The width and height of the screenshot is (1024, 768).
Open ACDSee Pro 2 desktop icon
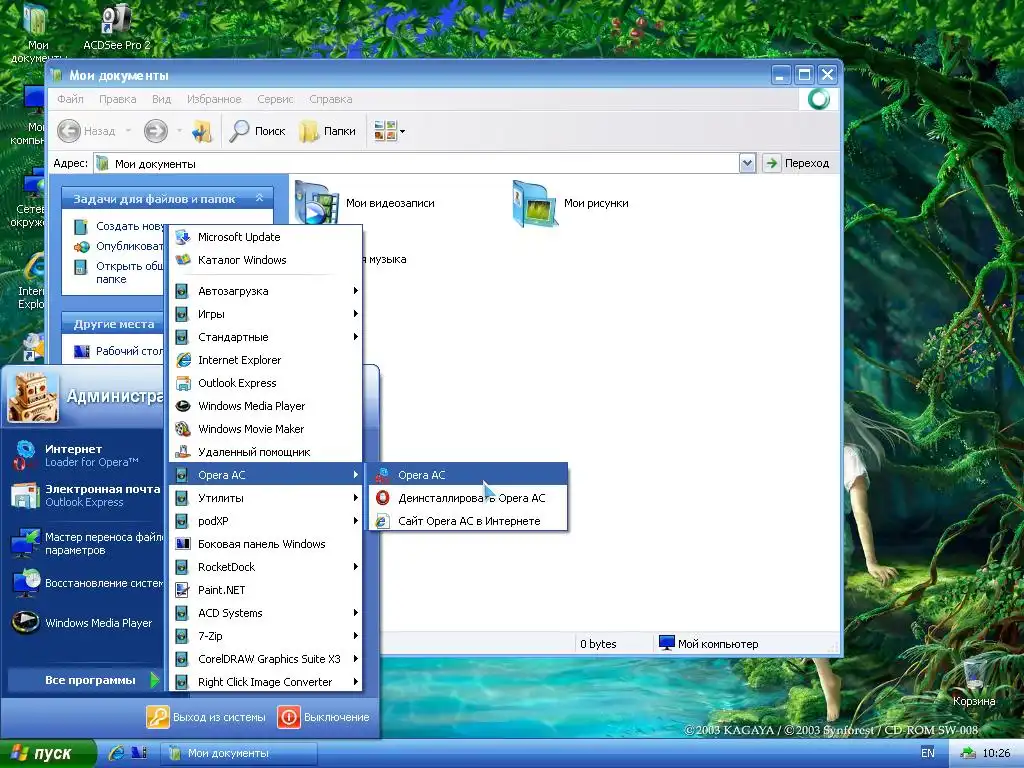pos(117,26)
